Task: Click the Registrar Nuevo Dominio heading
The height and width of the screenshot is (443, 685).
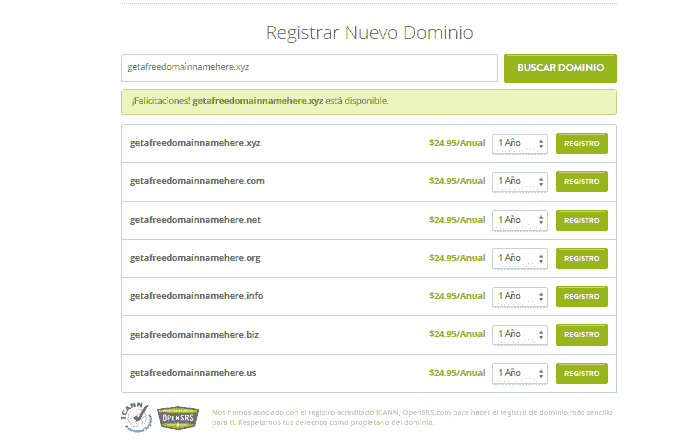Action: click(370, 33)
